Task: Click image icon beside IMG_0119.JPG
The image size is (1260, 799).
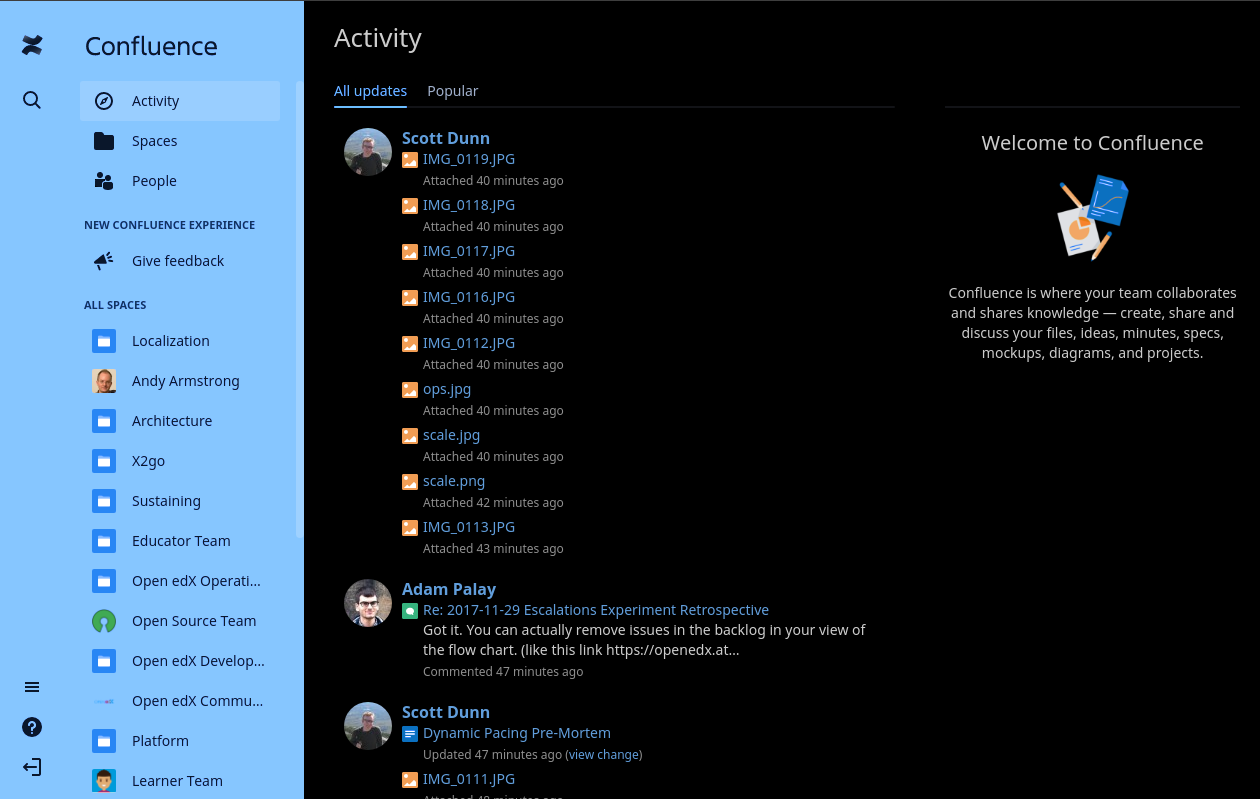Action: click(x=410, y=159)
